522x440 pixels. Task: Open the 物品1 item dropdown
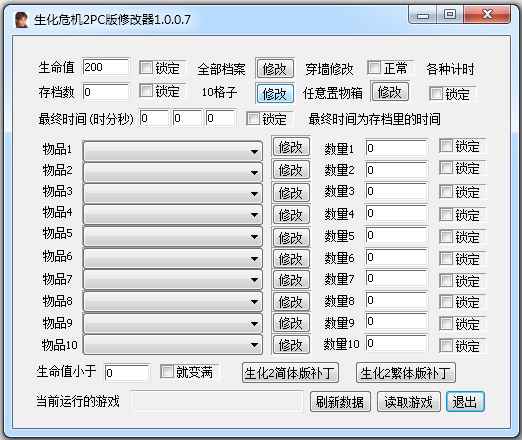click(x=173, y=151)
